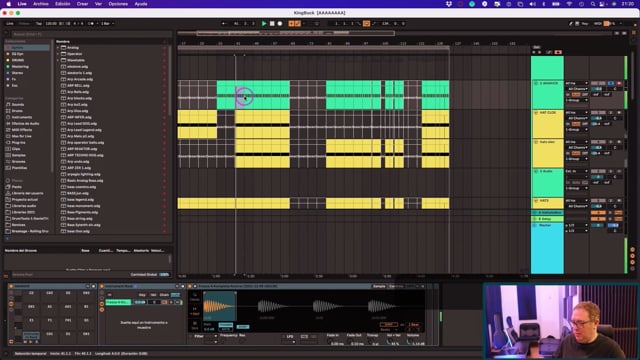Click the Tap tempo button
Image resolution: width=640 pixels, height=360 pixels.
point(39,24)
